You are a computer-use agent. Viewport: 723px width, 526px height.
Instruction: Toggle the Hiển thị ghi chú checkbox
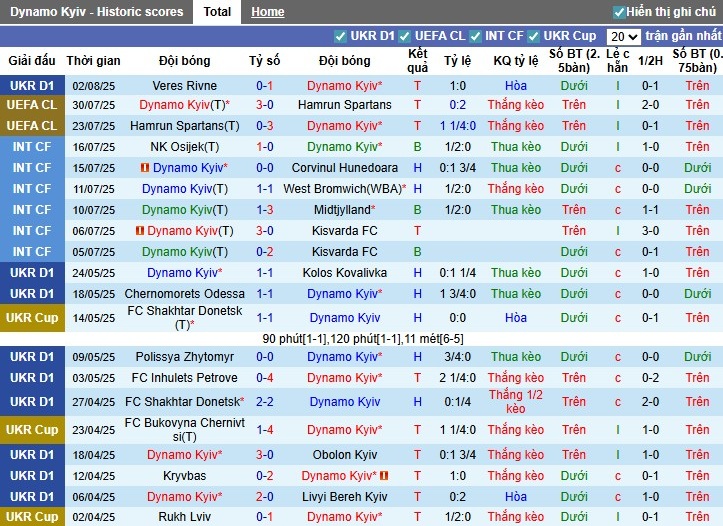pos(619,12)
